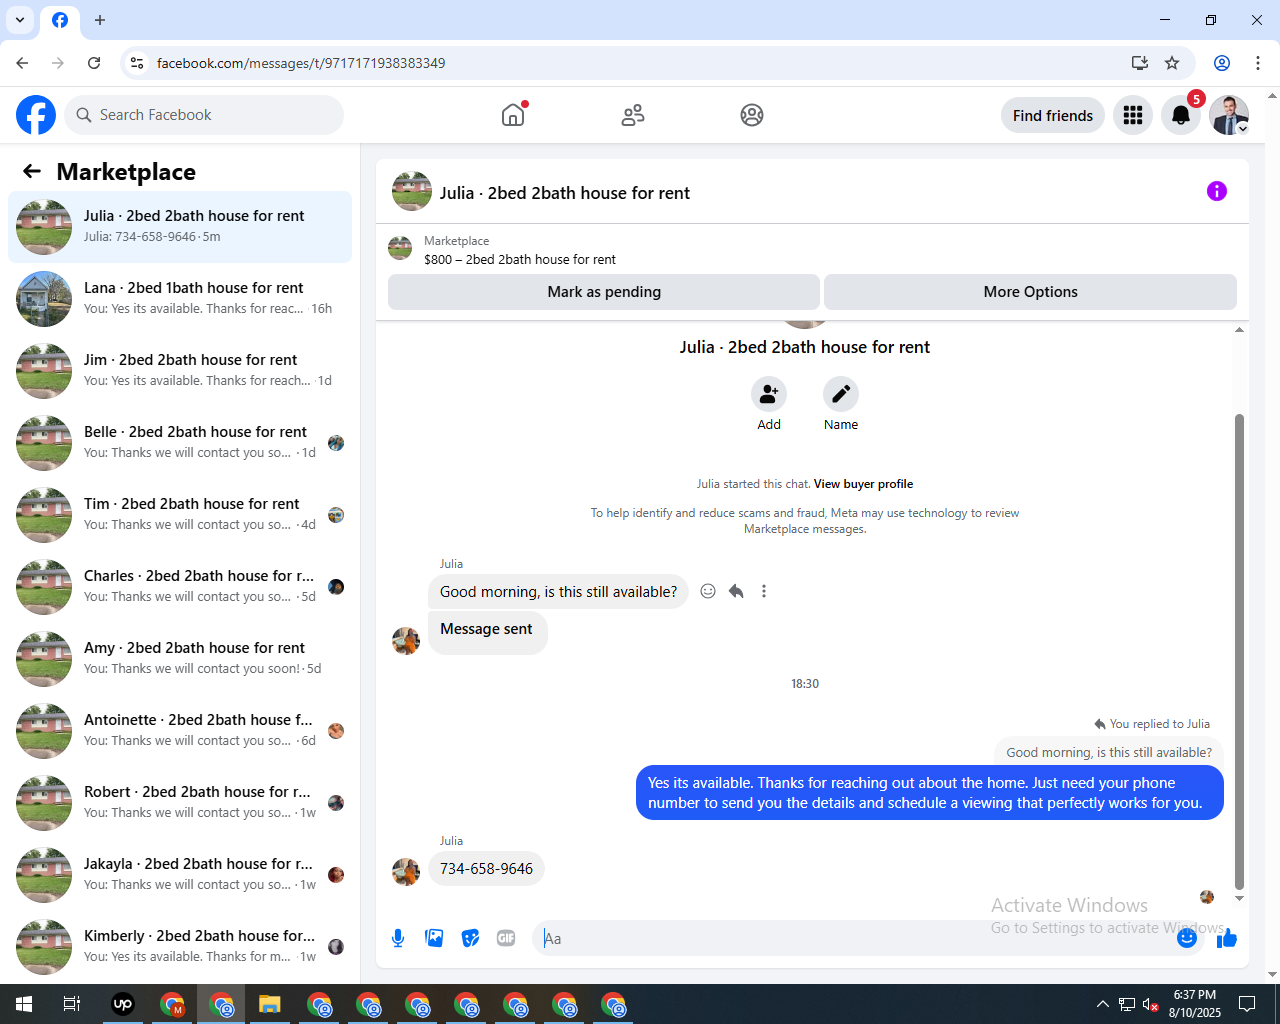Open the taskbar clock showing 6:37 PM
The image size is (1280, 1024).
[x=1195, y=1004]
